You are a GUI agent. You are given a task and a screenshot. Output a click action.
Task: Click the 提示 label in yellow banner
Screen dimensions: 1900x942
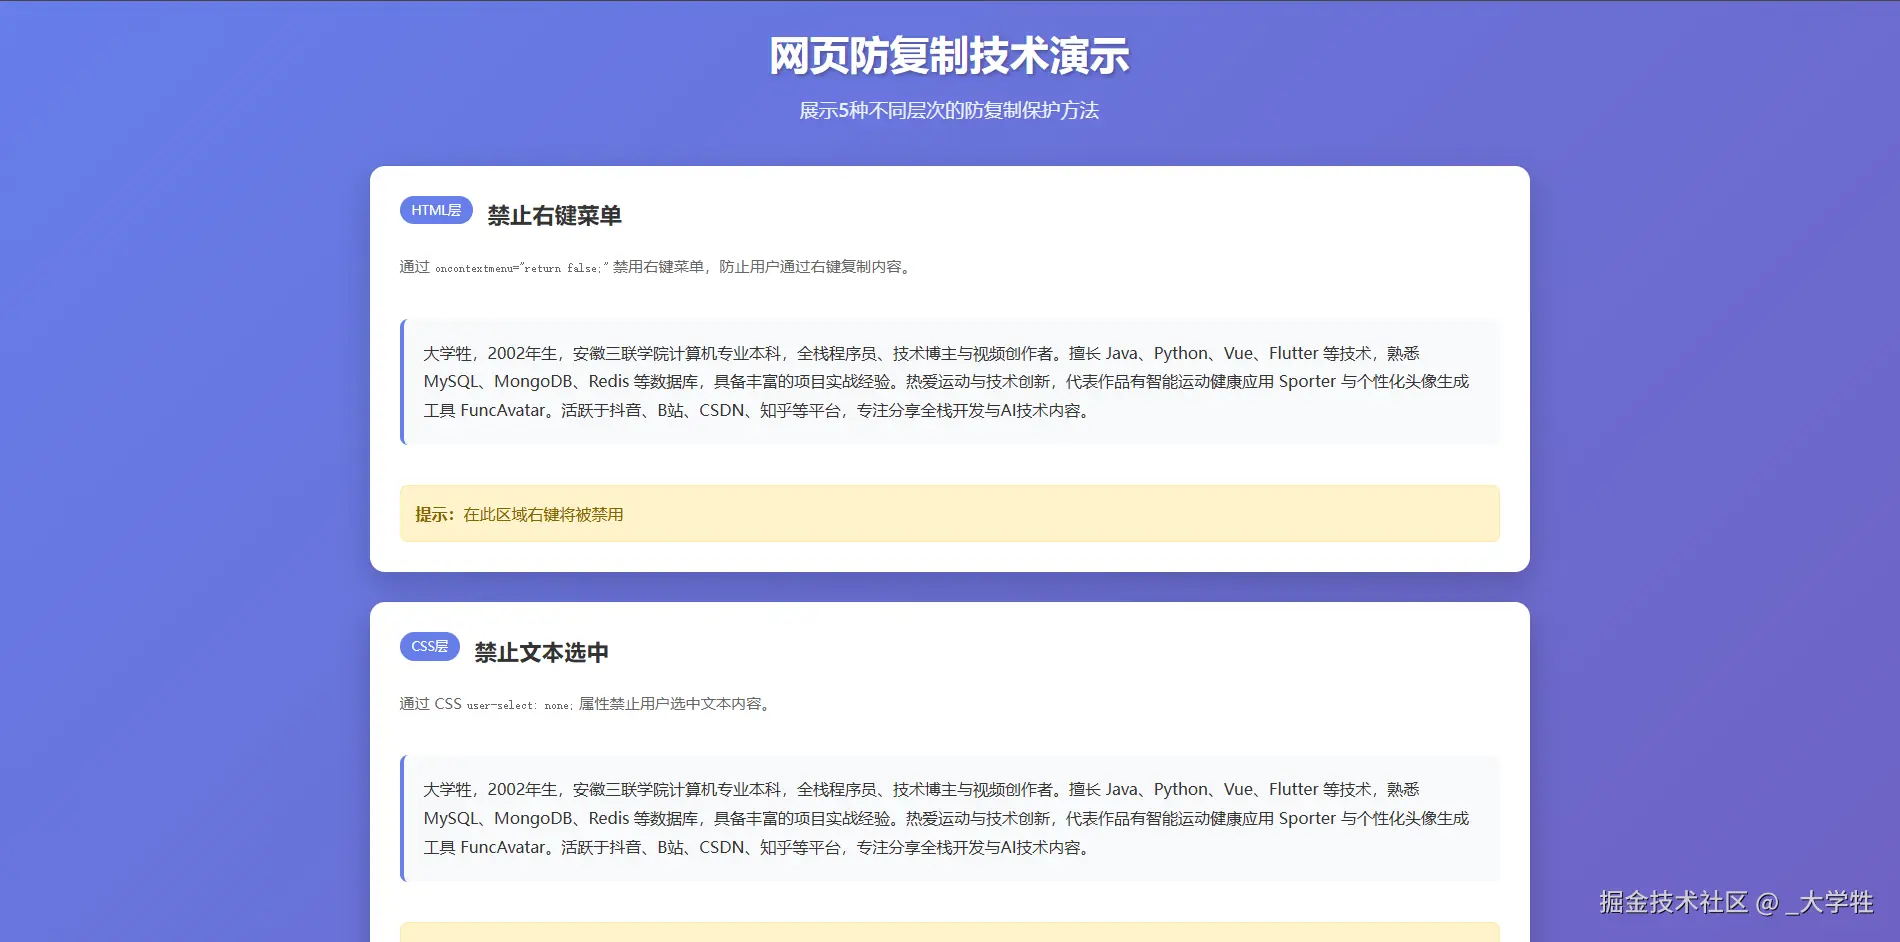pos(430,514)
